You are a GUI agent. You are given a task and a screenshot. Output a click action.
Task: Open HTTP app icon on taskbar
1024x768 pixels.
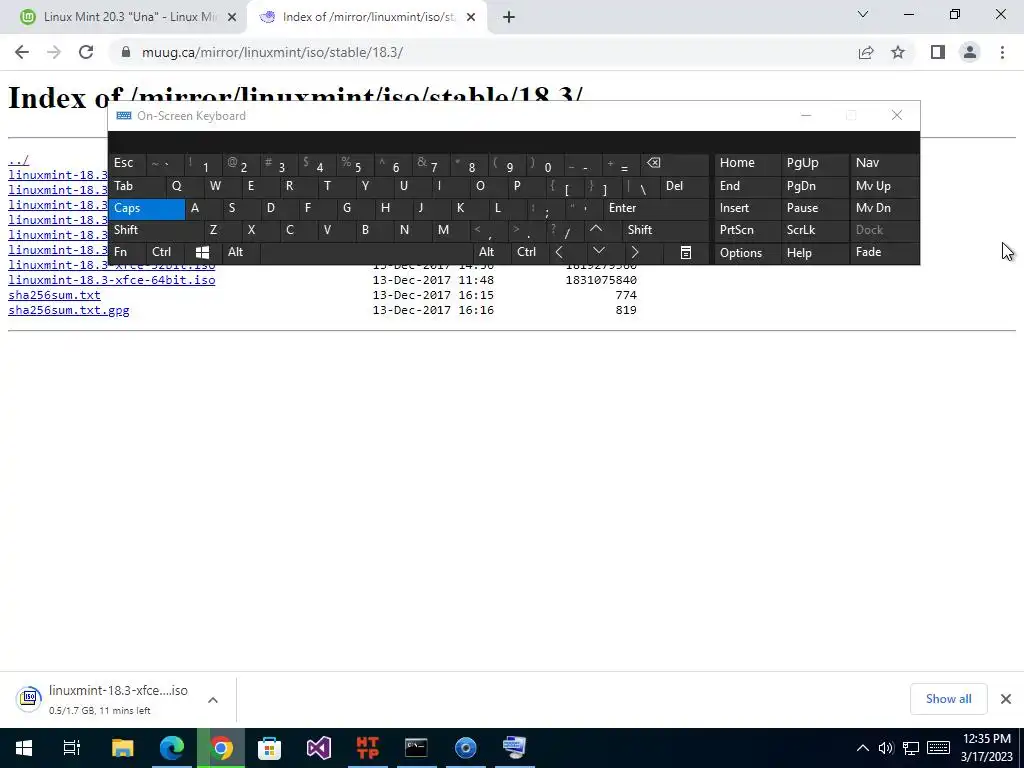click(x=368, y=748)
